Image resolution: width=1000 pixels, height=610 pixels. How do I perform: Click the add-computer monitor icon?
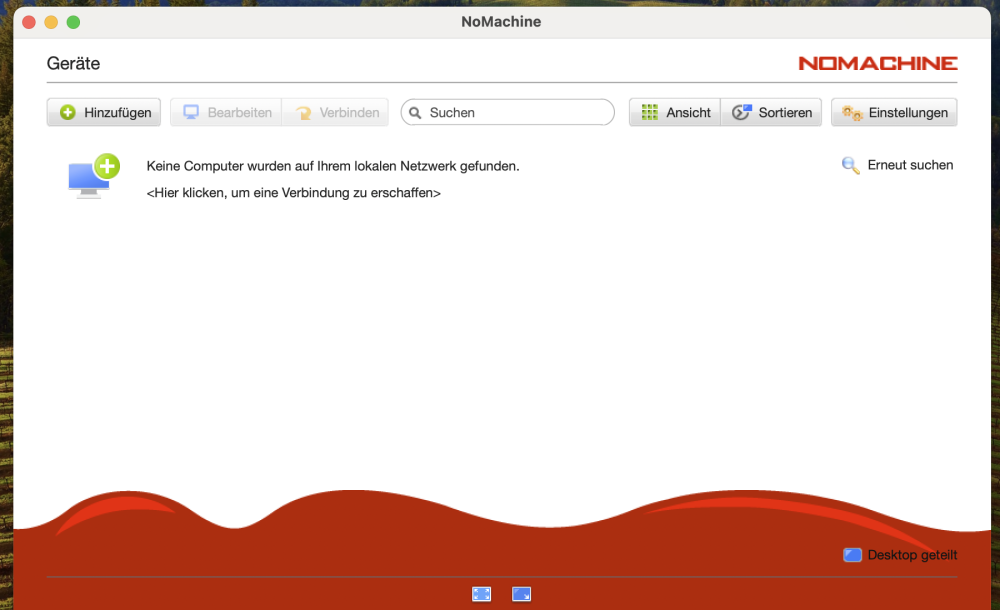pyautogui.click(x=93, y=176)
